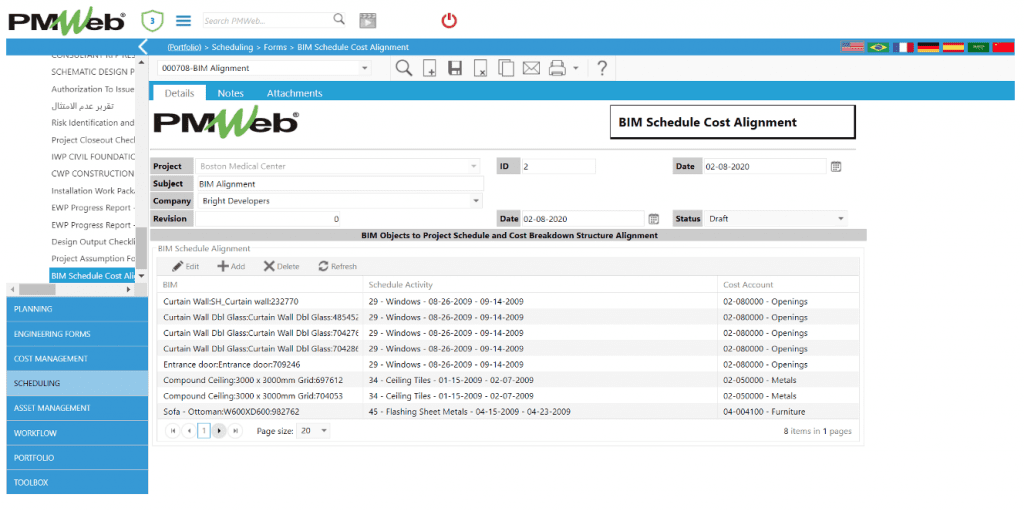Switch to the Attachments tab
1024x511 pixels.
(295, 93)
